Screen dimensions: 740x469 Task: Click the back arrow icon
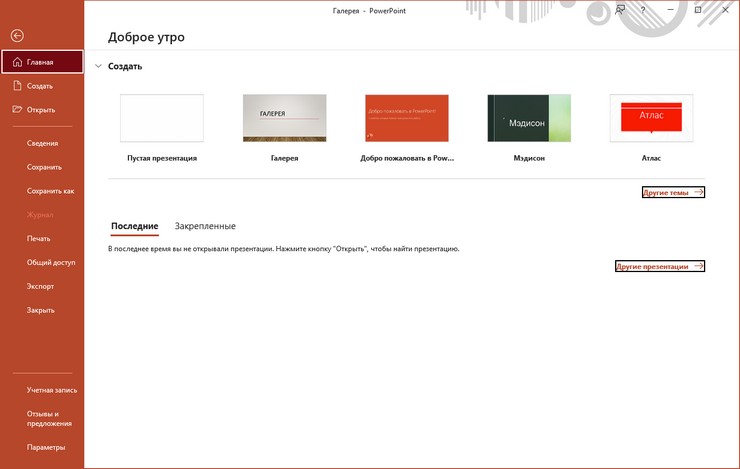[x=17, y=35]
